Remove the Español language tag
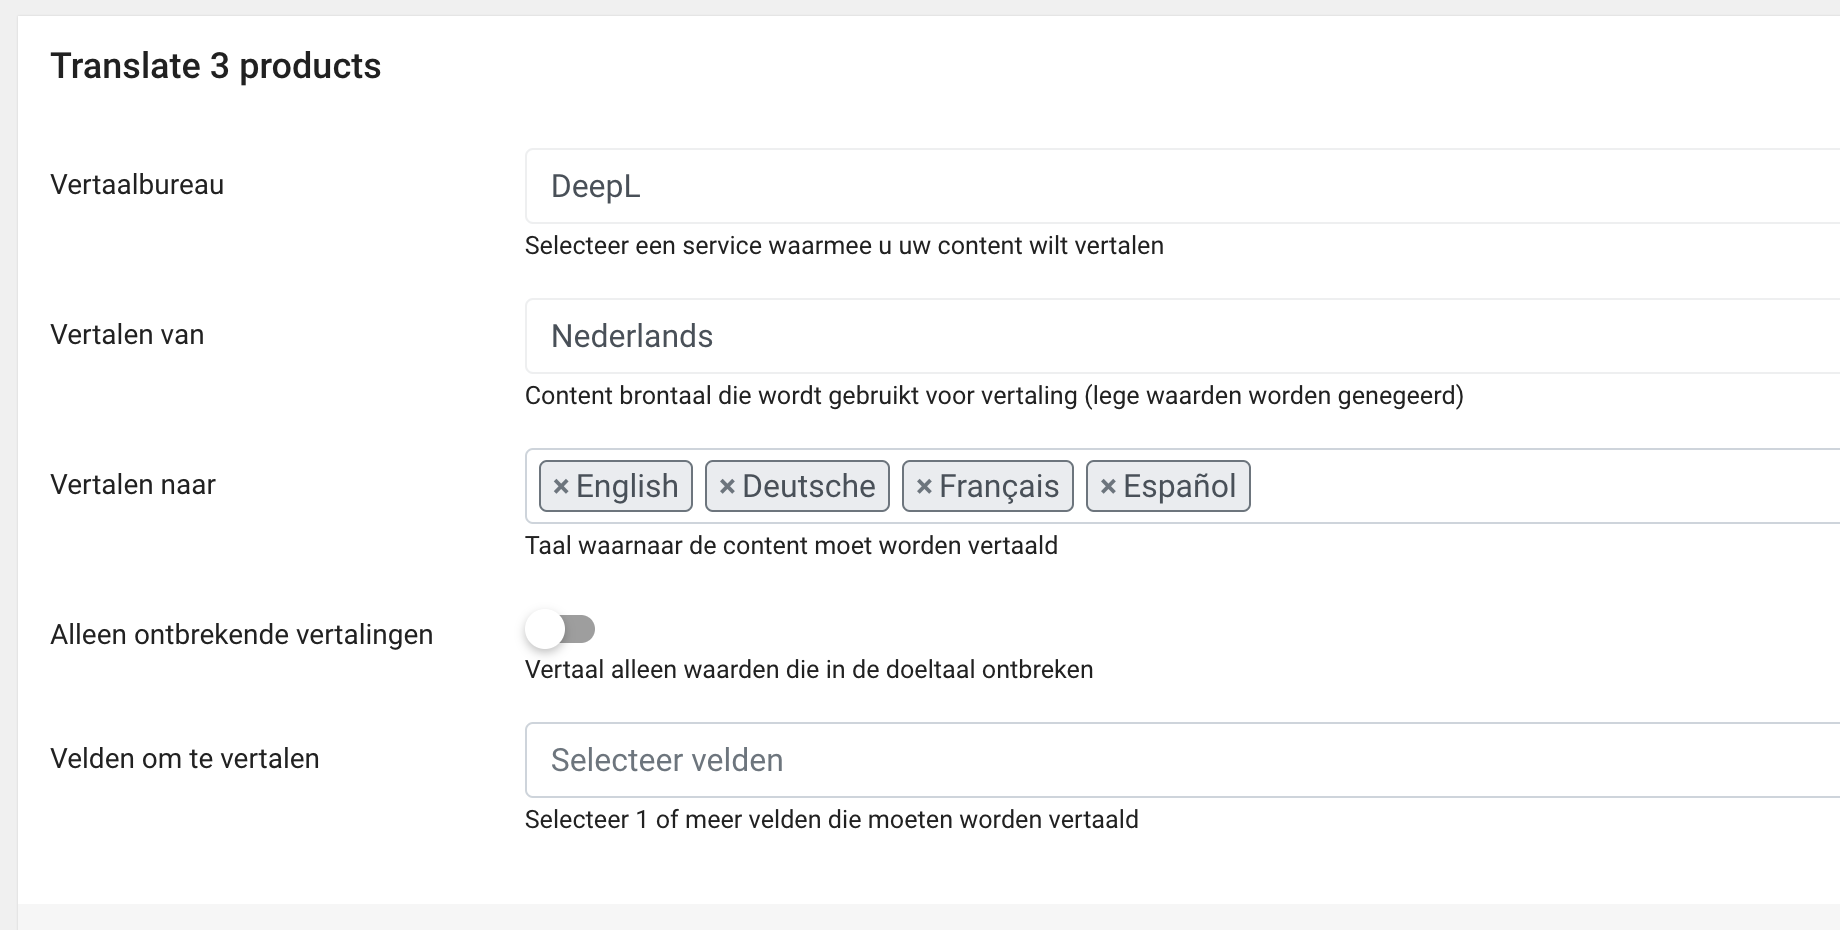The width and height of the screenshot is (1840, 930). pyautogui.click(x=1108, y=487)
